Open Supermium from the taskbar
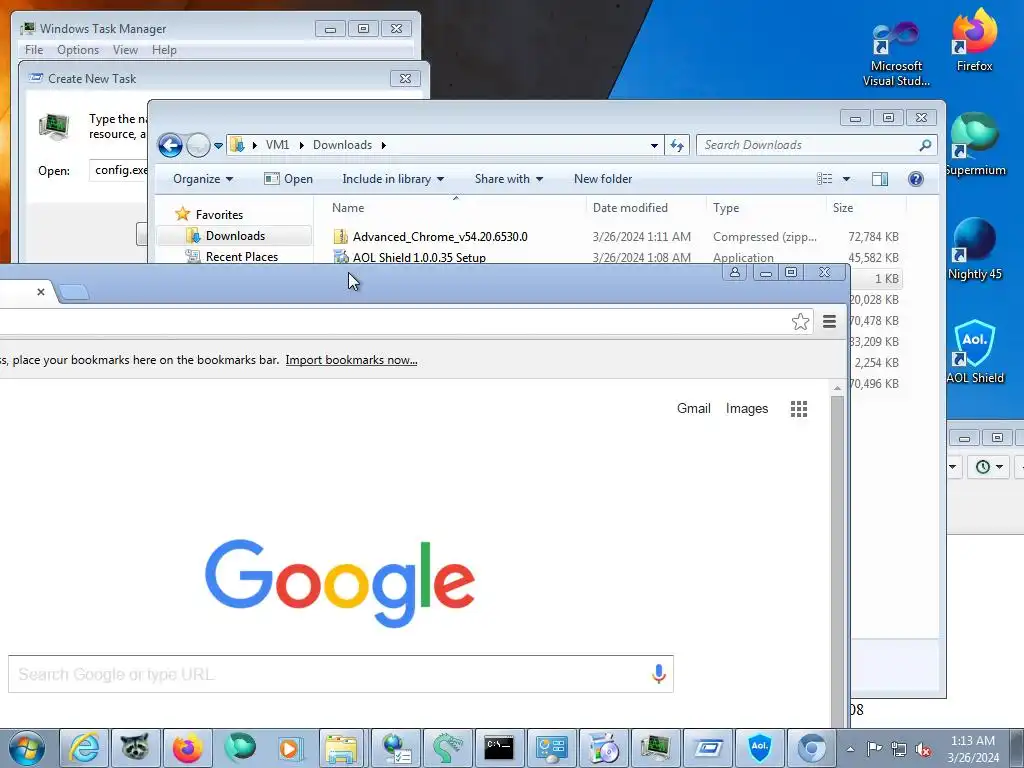1024x768 pixels. click(x=240, y=748)
